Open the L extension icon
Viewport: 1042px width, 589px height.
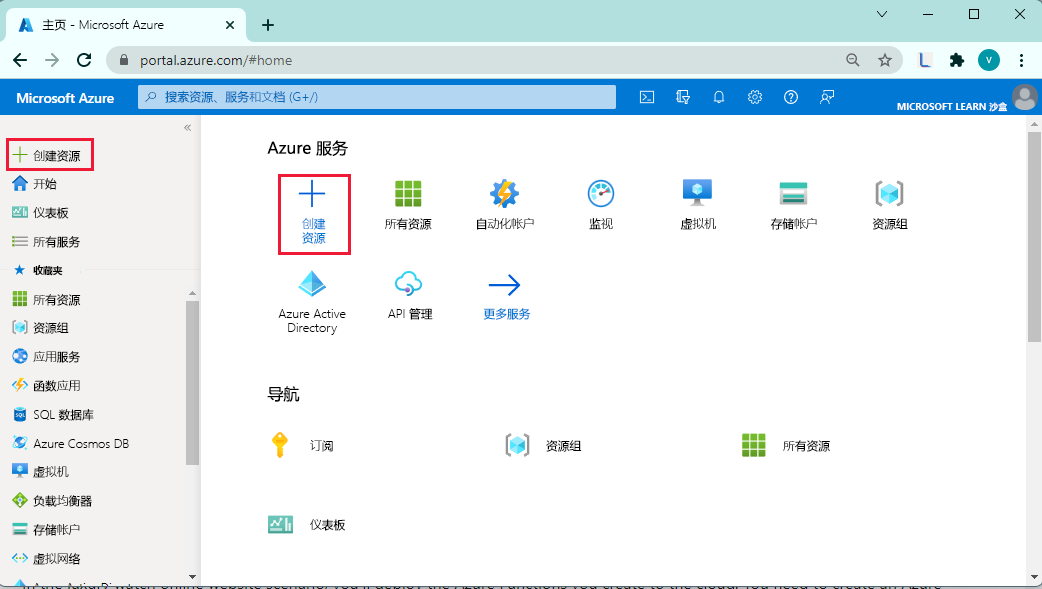point(924,60)
